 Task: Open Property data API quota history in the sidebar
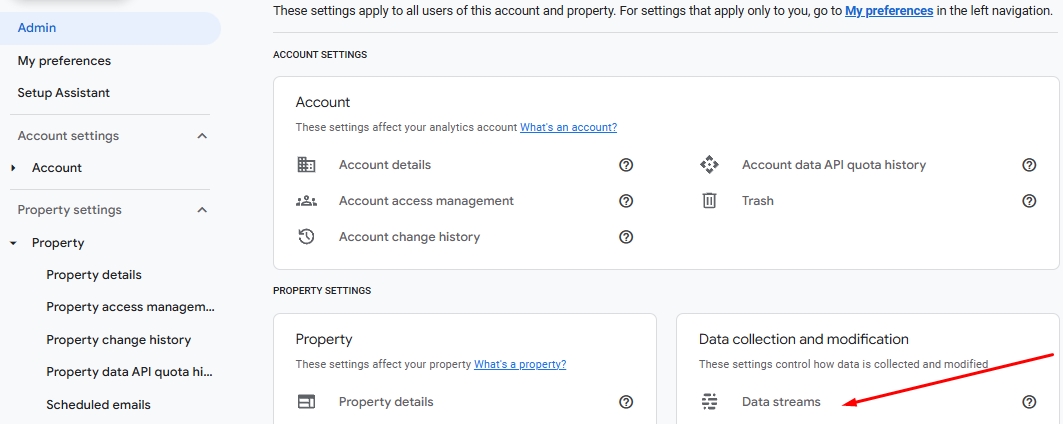tap(130, 372)
